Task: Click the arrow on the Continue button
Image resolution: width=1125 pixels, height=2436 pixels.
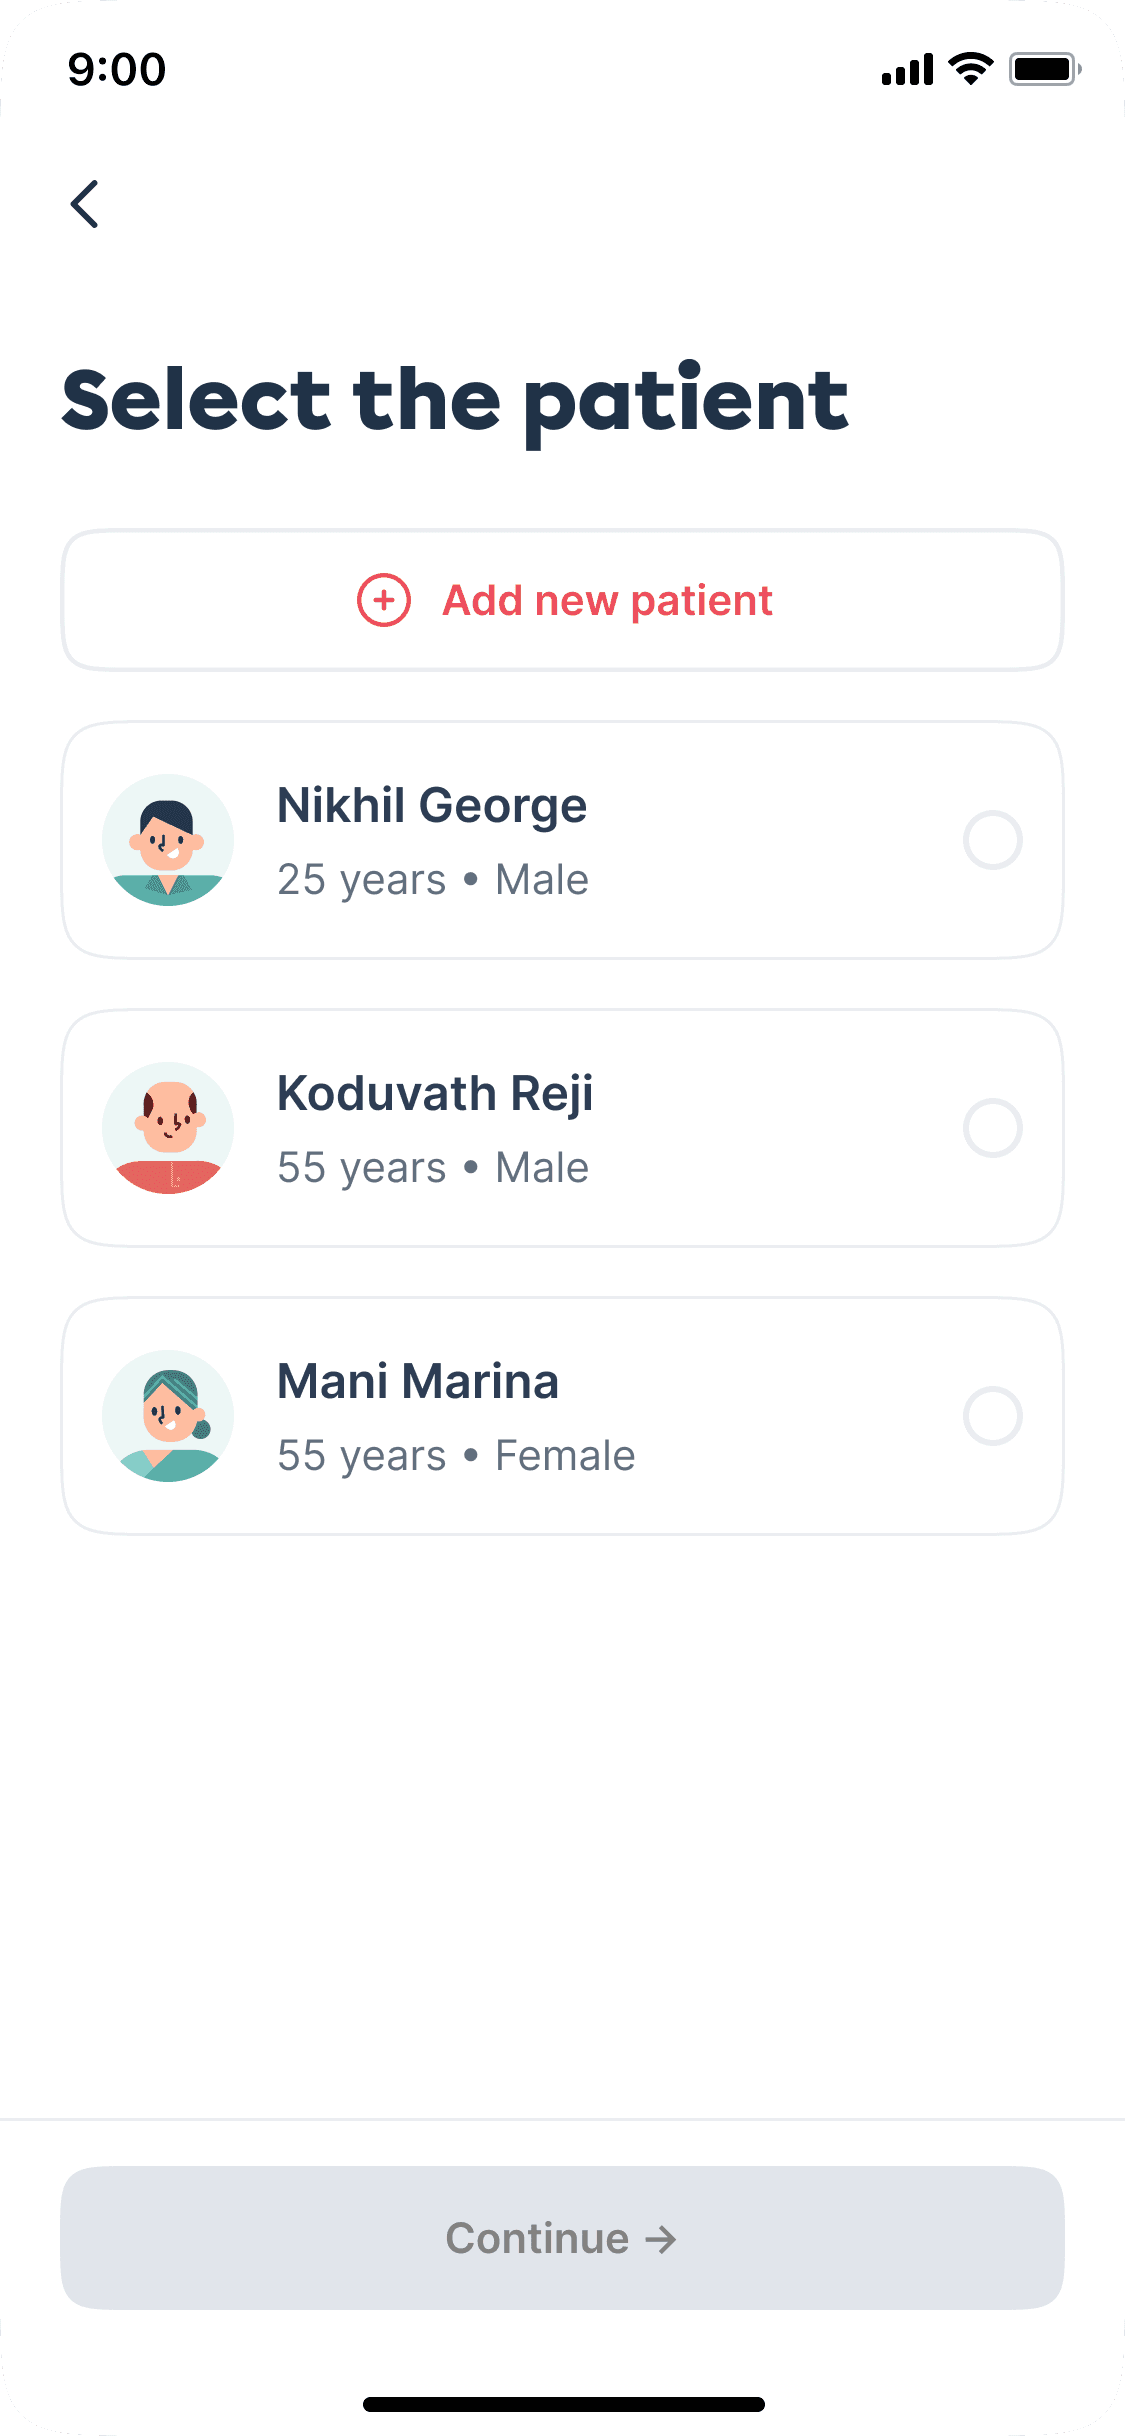Action: pyautogui.click(x=661, y=2239)
